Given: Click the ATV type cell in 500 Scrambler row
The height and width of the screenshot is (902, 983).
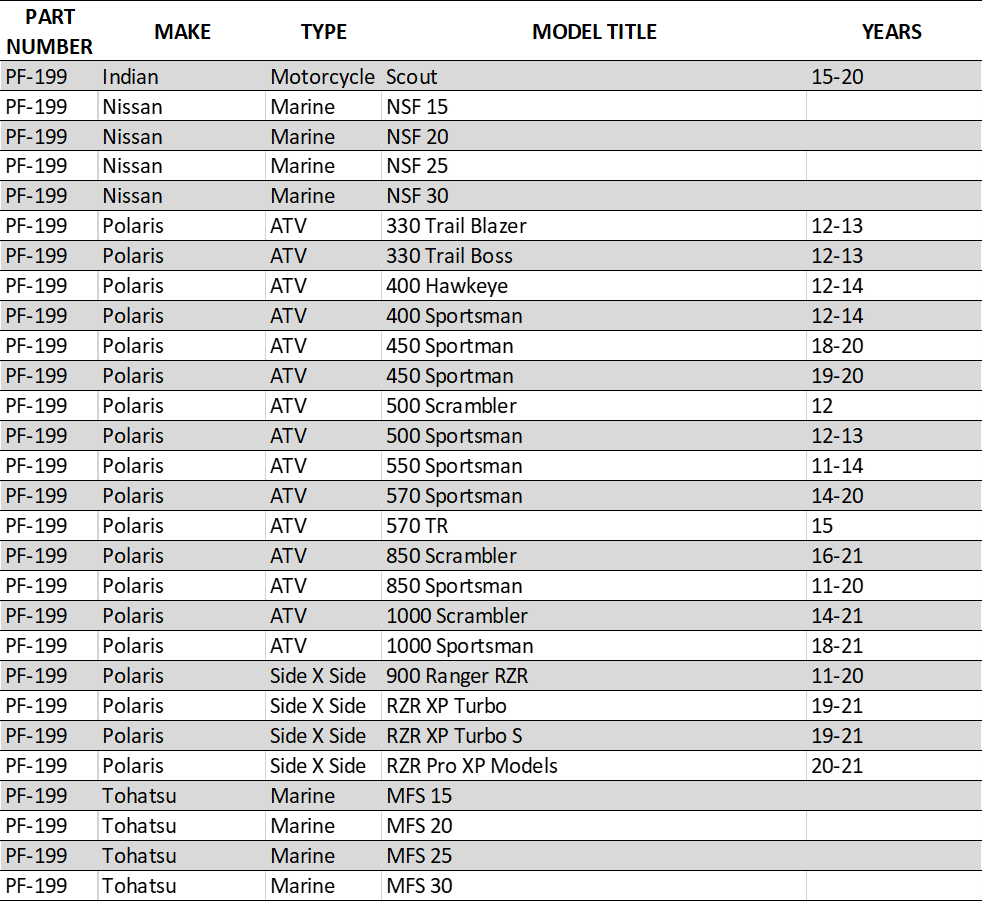Looking at the screenshot, I should click(x=323, y=406).
